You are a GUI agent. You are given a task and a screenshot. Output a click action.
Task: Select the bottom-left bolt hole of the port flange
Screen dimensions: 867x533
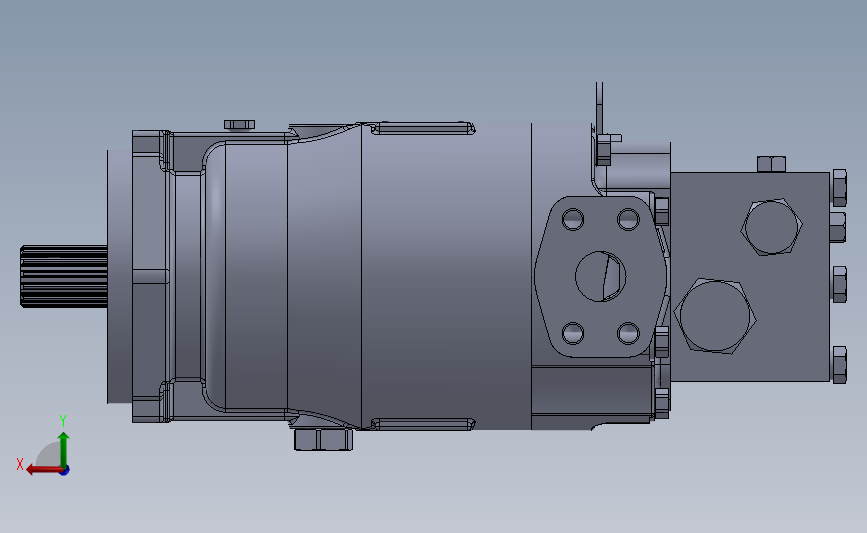pos(573,333)
